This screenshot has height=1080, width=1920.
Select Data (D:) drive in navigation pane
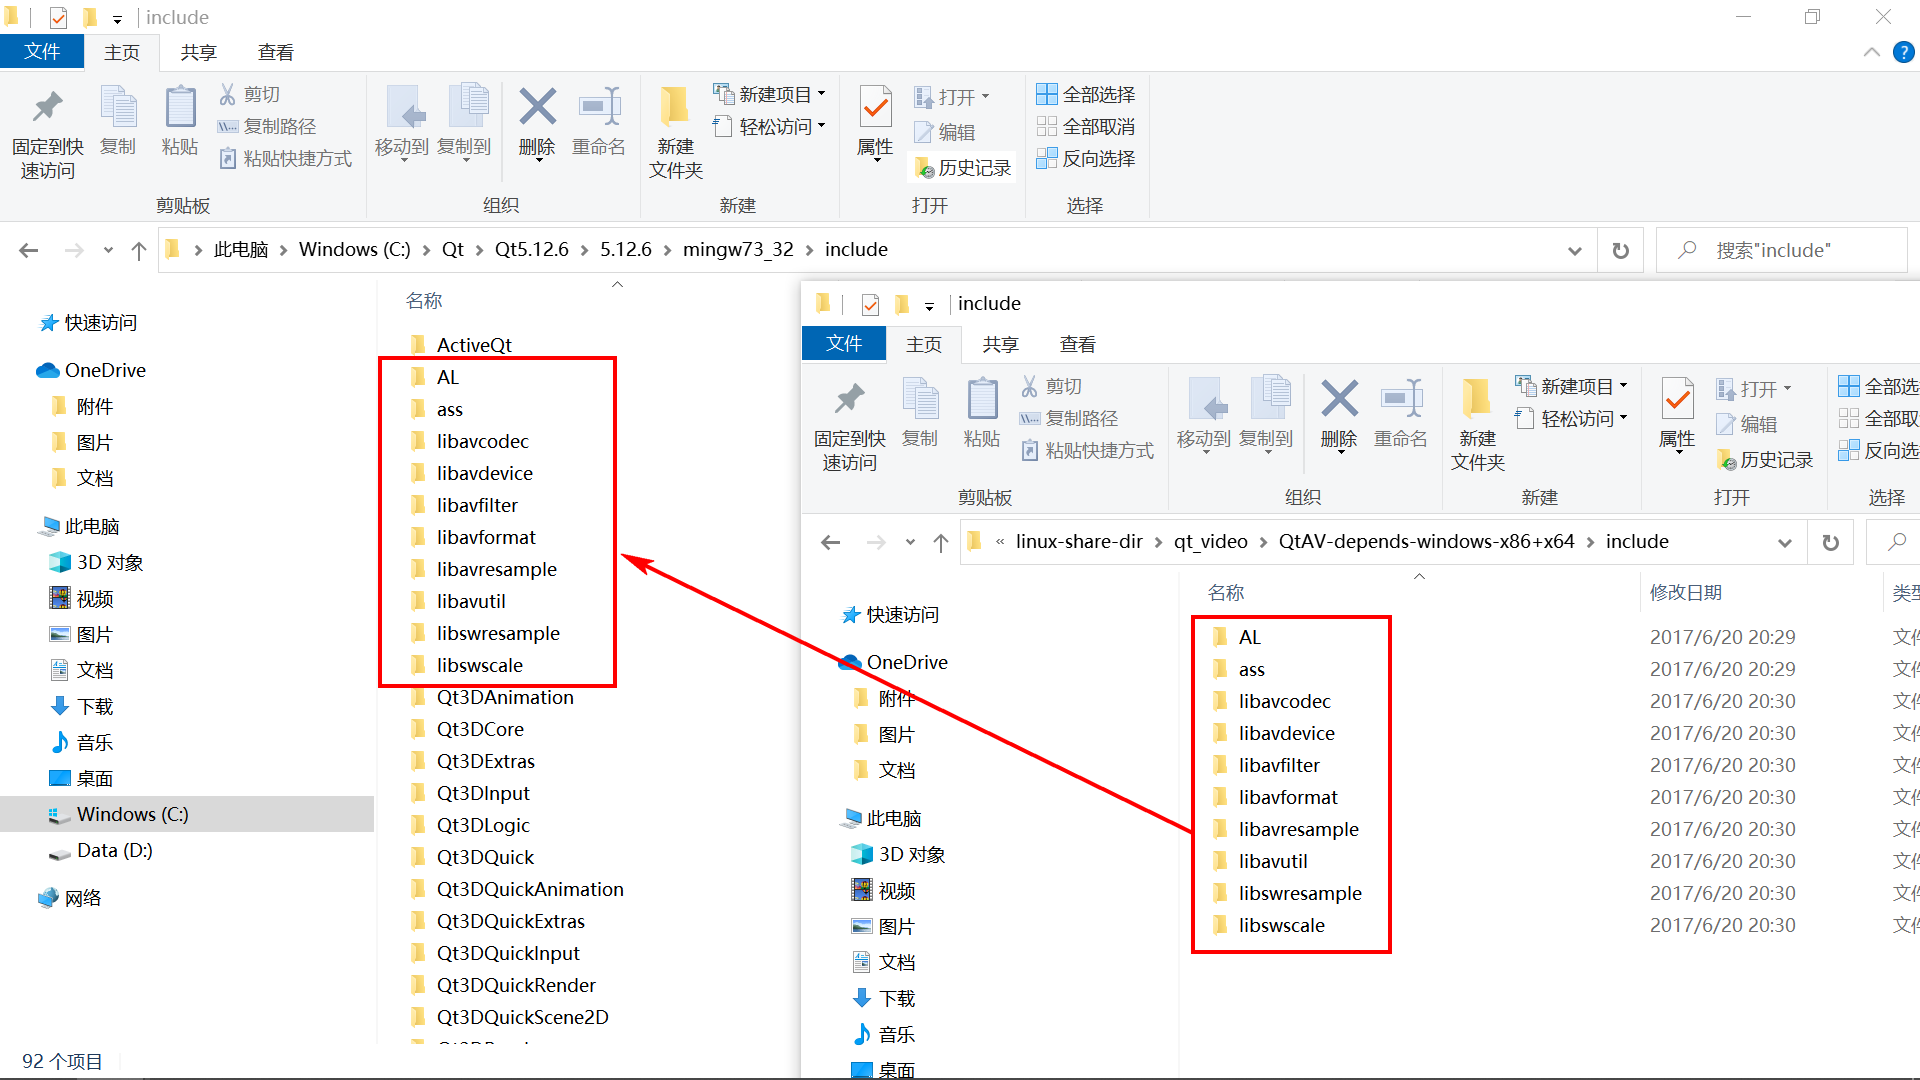[x=114, y=850]
